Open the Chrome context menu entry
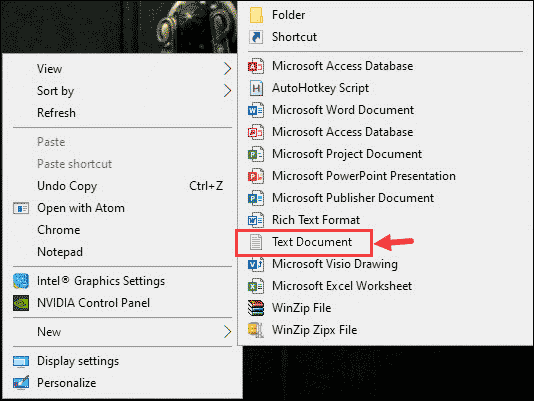Image resolution: width=534 pixels, height=401 pixels. point(59,230)
